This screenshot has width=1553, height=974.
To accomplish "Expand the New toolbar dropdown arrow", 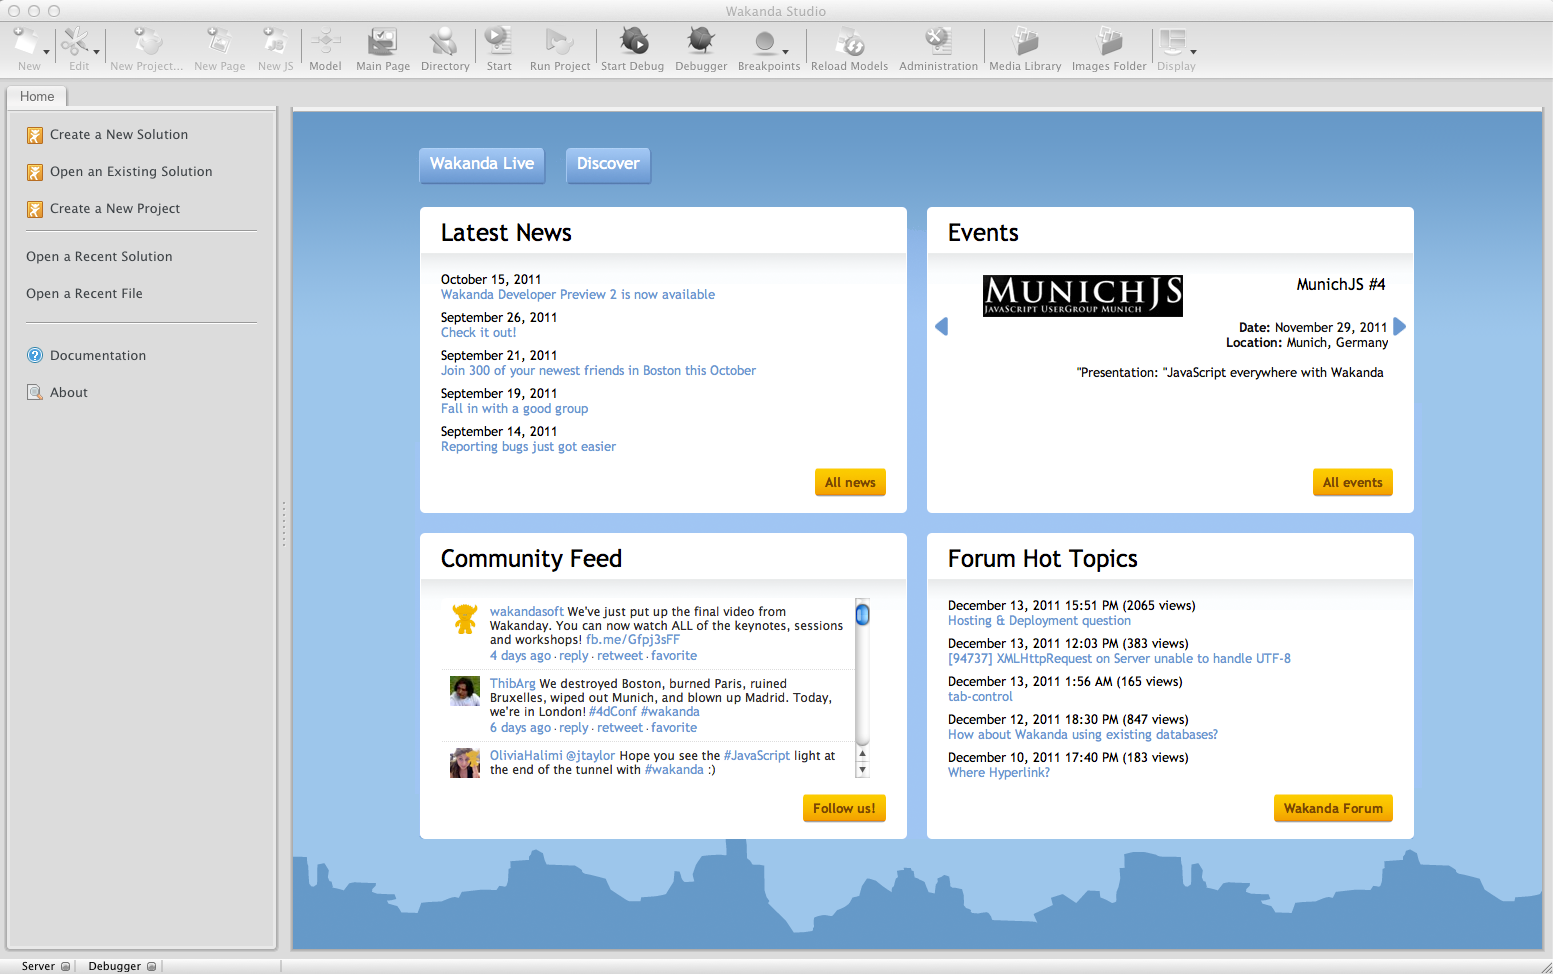I will point(46,52).
